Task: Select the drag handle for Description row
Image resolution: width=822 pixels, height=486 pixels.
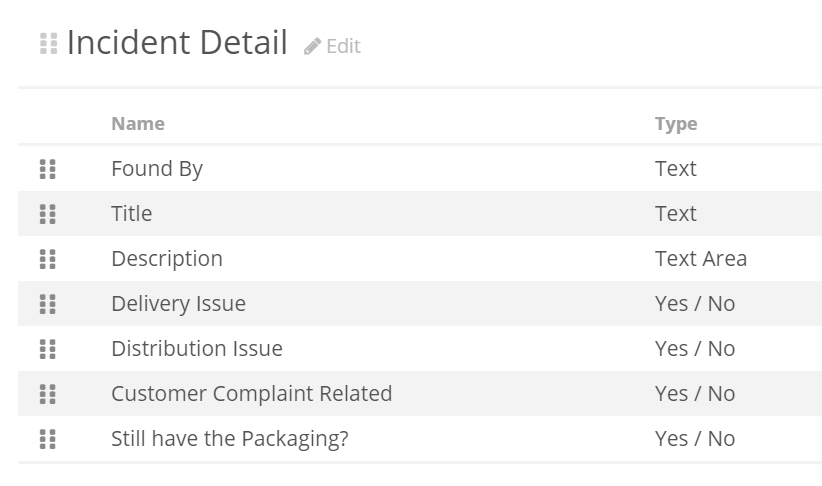Action: coord(48,259)
